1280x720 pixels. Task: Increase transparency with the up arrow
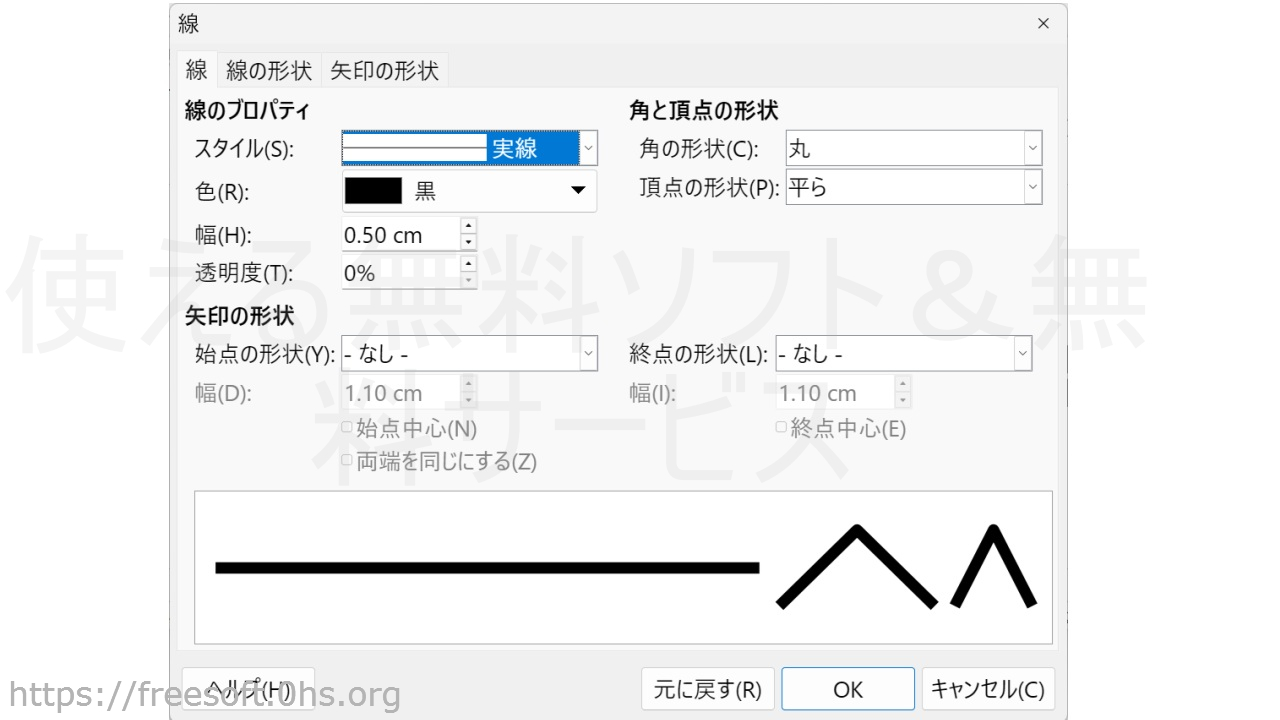[x=468, y=264]
